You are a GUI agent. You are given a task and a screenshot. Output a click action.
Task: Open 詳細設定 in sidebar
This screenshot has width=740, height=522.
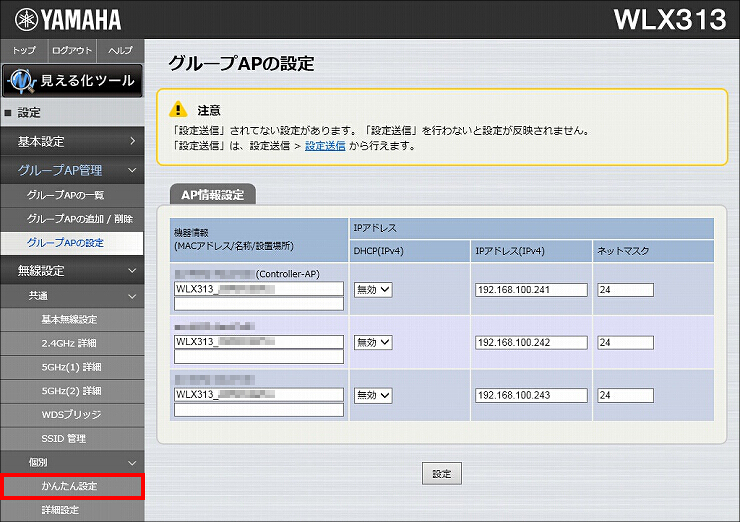click(72, 510)
